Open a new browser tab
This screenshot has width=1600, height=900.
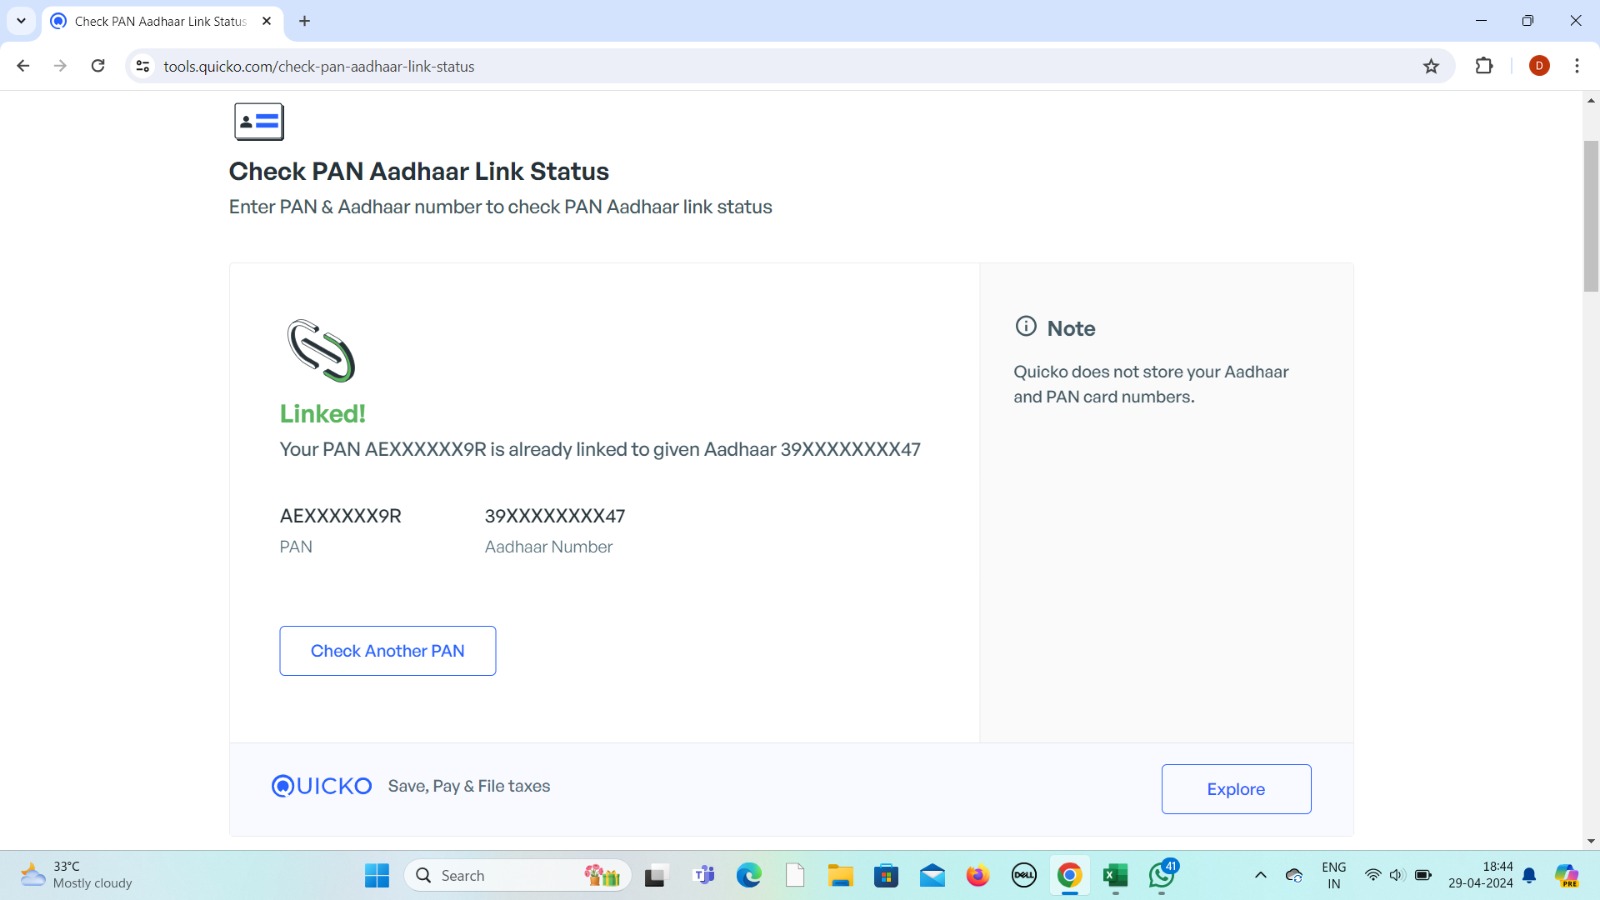coord(305,21)
